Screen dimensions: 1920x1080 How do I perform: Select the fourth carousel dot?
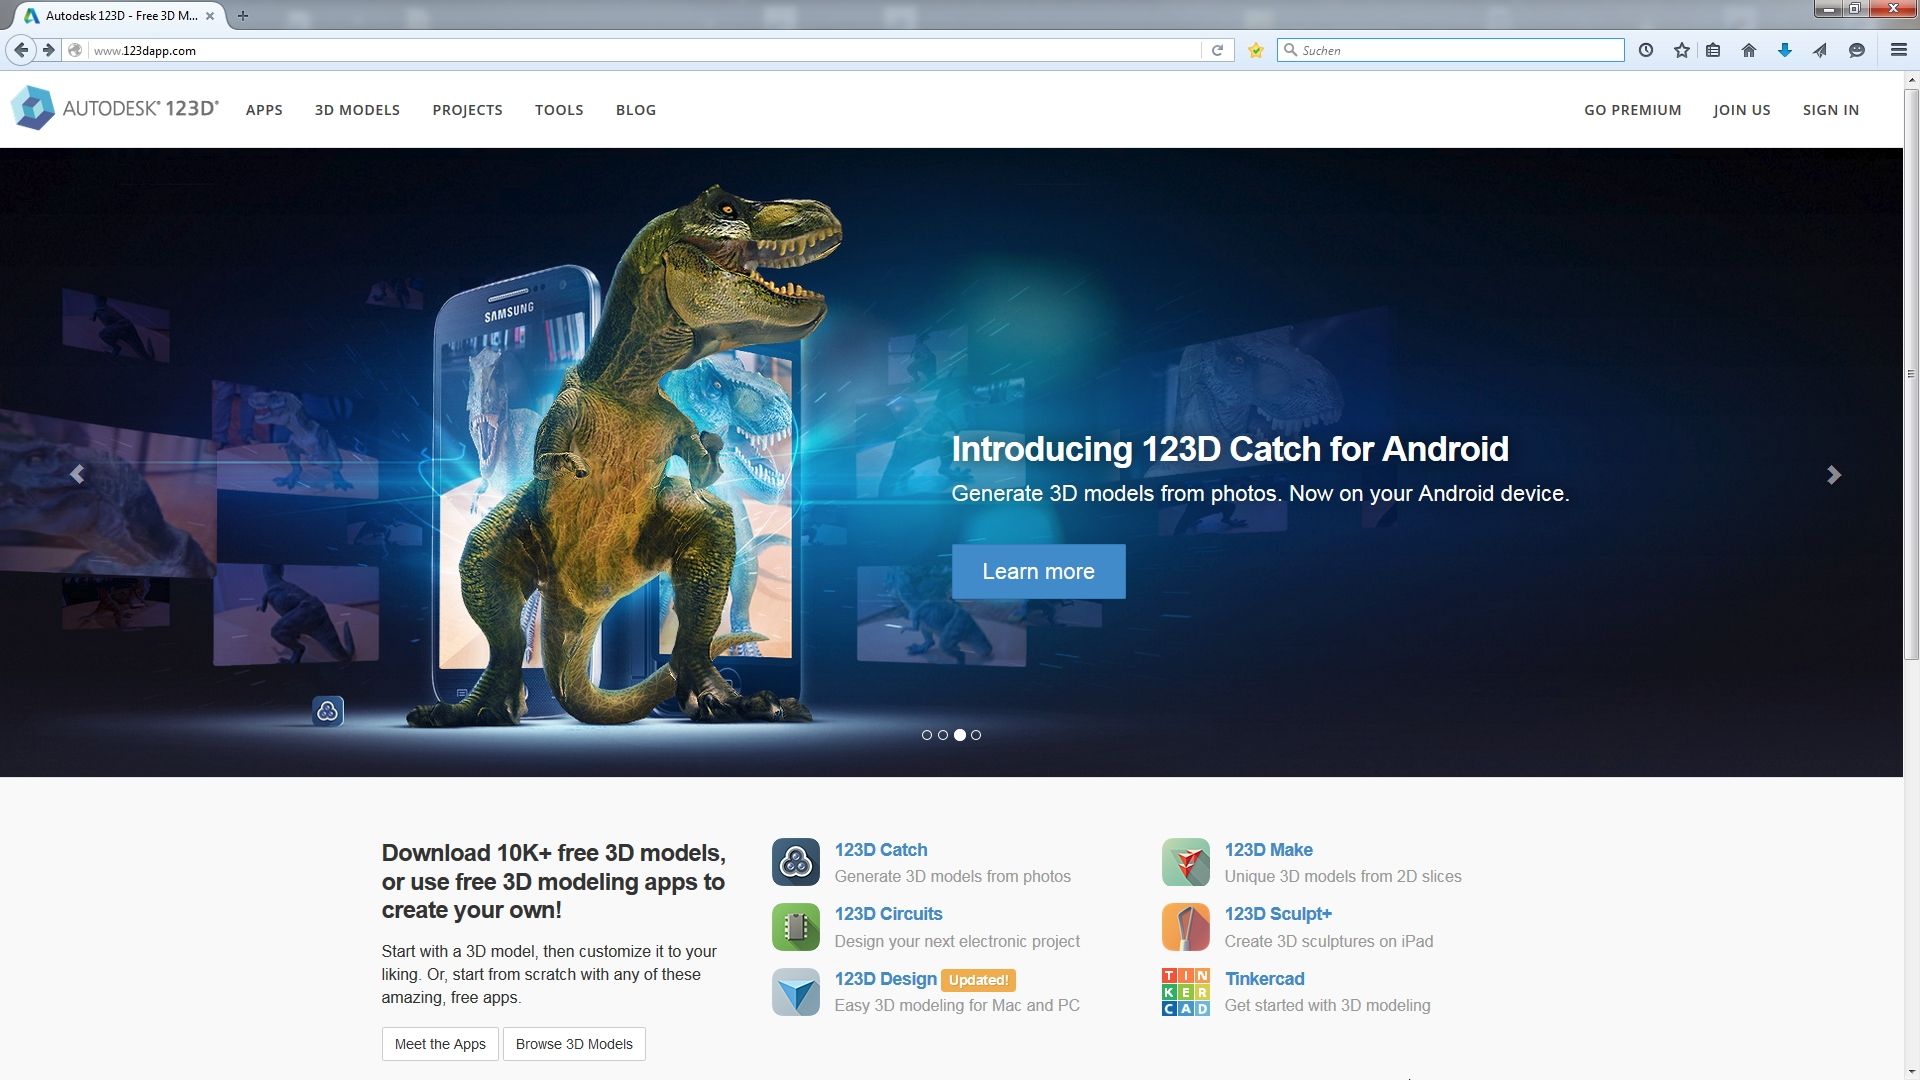976,735
